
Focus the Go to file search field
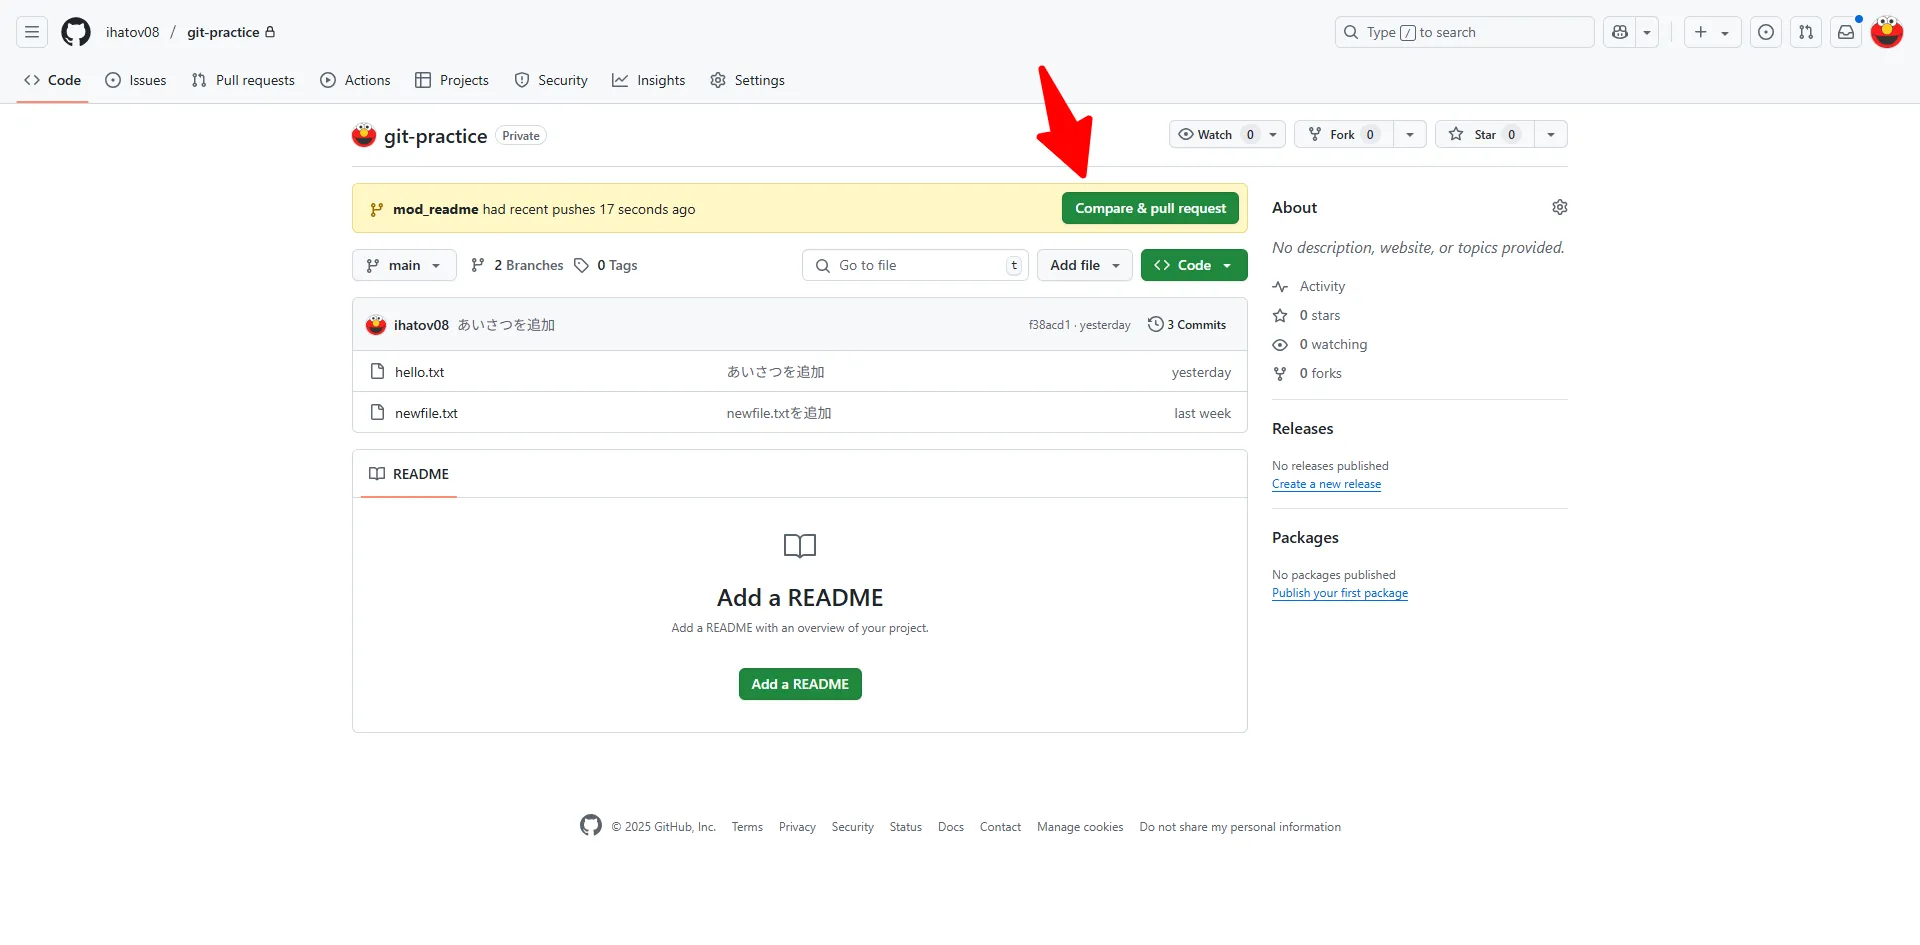pos(915,265)
